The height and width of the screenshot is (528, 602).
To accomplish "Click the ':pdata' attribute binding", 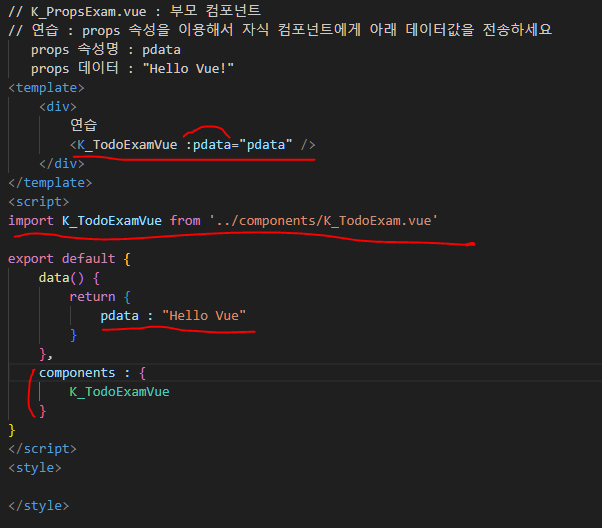I will coord(208,145).
